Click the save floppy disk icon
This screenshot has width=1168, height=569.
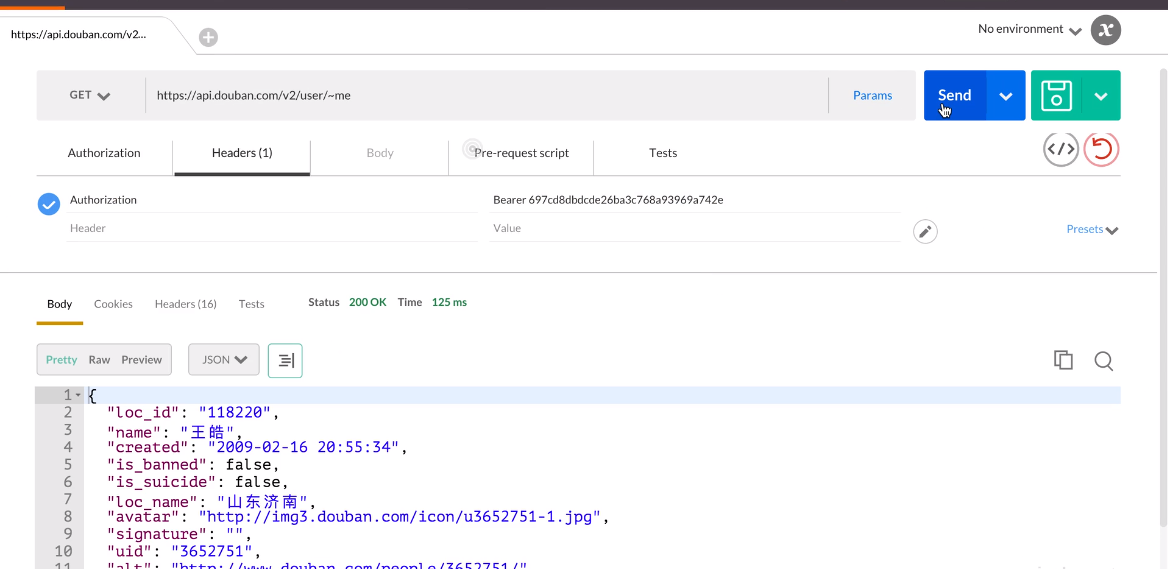(x=1056, y=95)
